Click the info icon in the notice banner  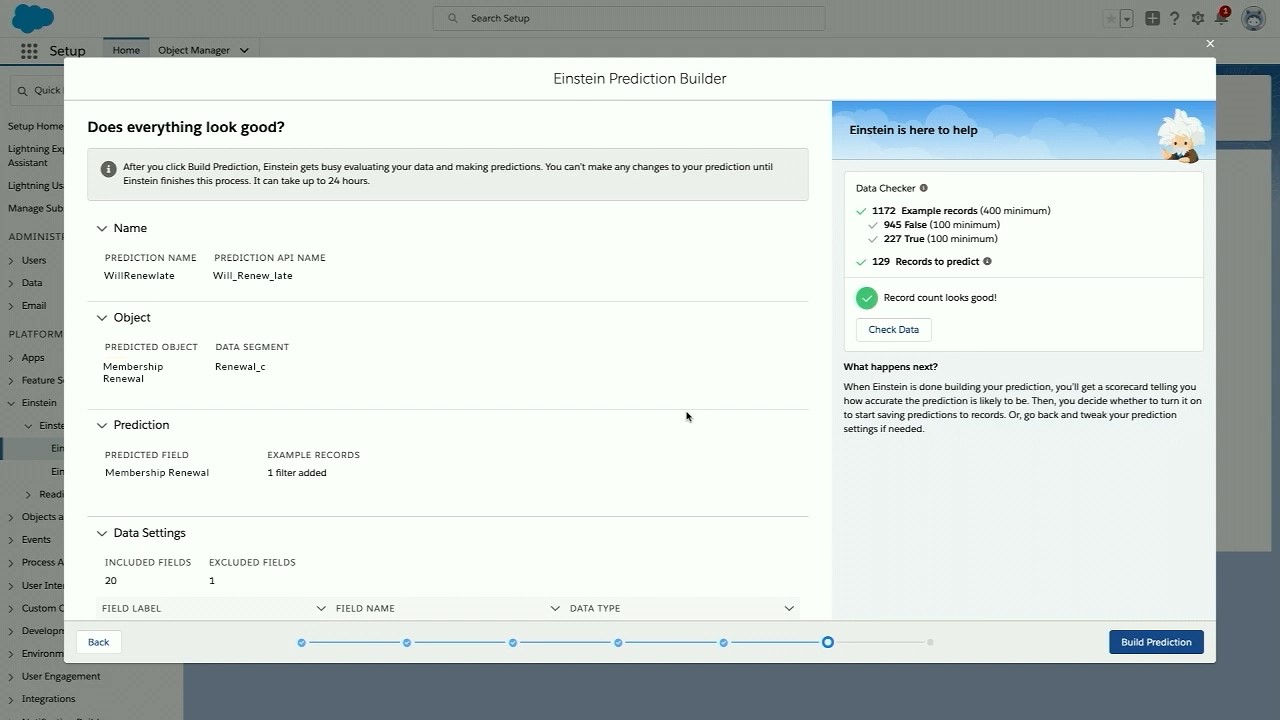point(109,169)
